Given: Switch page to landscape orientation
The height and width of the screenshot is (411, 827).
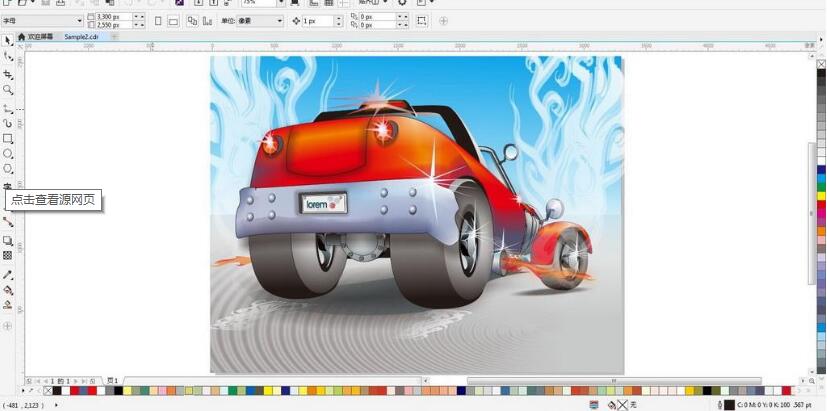Looking at the screenshot, I should (173, 20).
